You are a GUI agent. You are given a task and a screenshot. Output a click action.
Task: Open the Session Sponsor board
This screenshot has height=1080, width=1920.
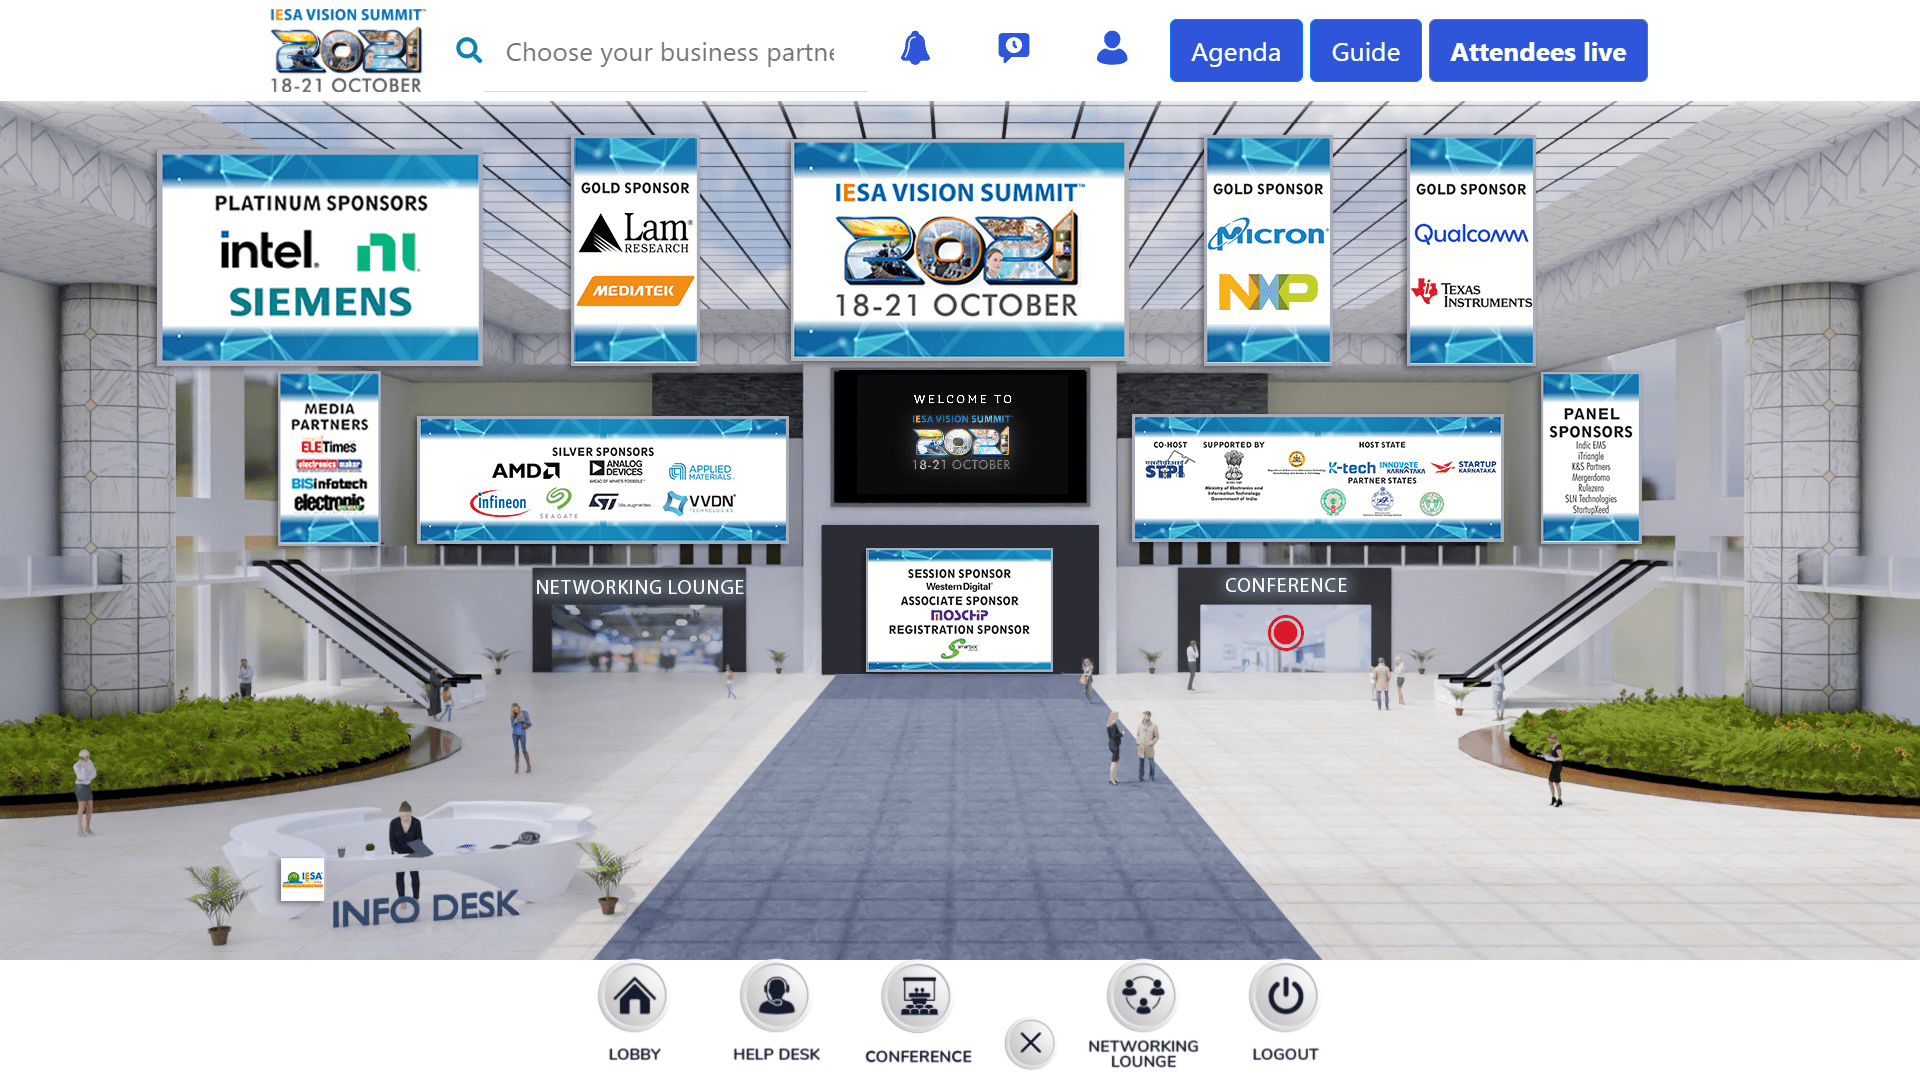(x=959, y=609)
